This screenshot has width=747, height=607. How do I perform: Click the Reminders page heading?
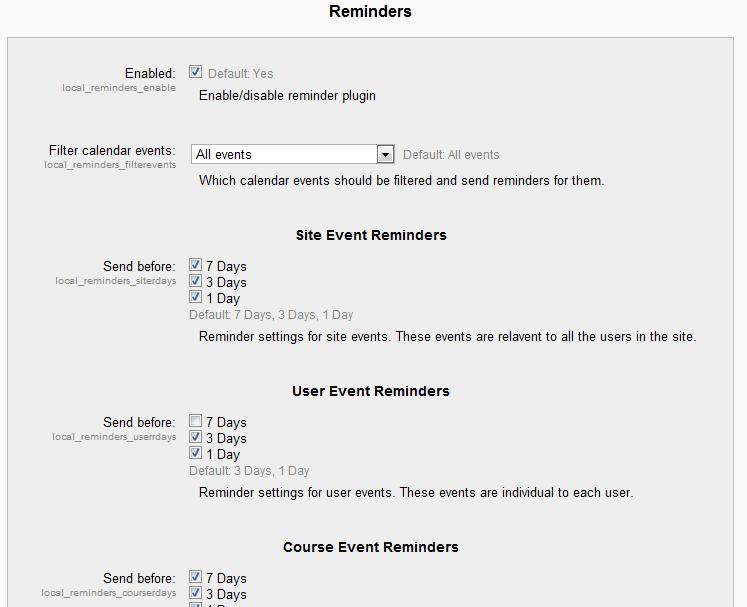click(x=370, y=12)
